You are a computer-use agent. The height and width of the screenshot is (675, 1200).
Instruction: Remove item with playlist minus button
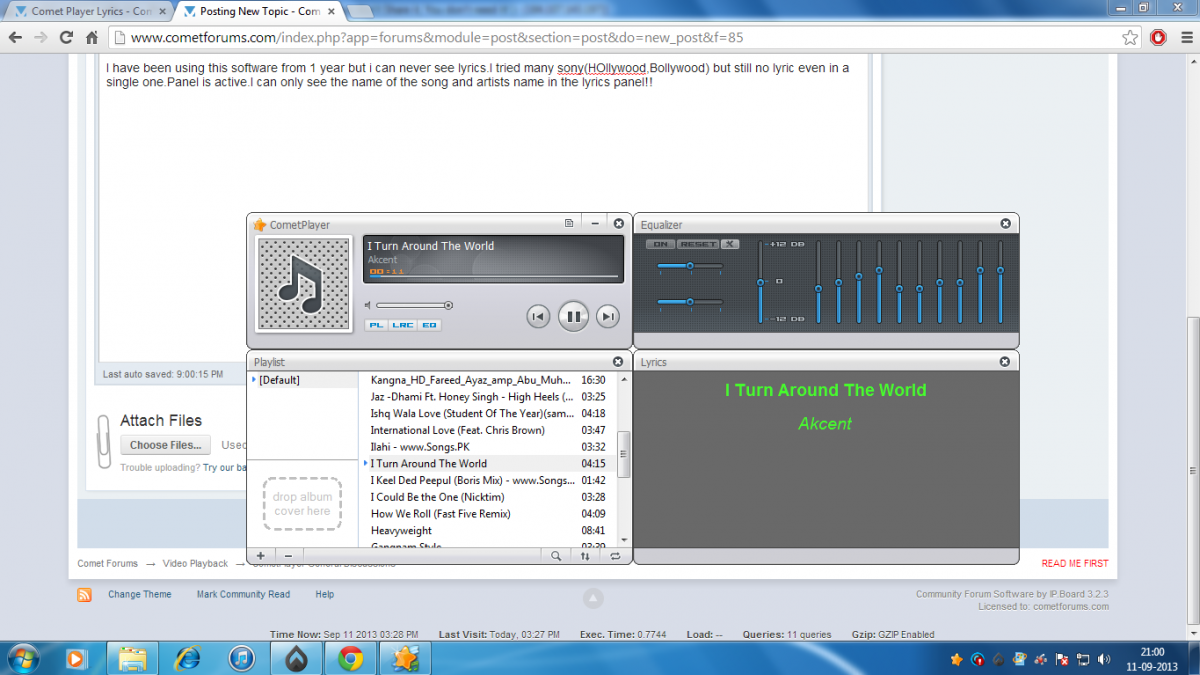(x=288, y=556)
